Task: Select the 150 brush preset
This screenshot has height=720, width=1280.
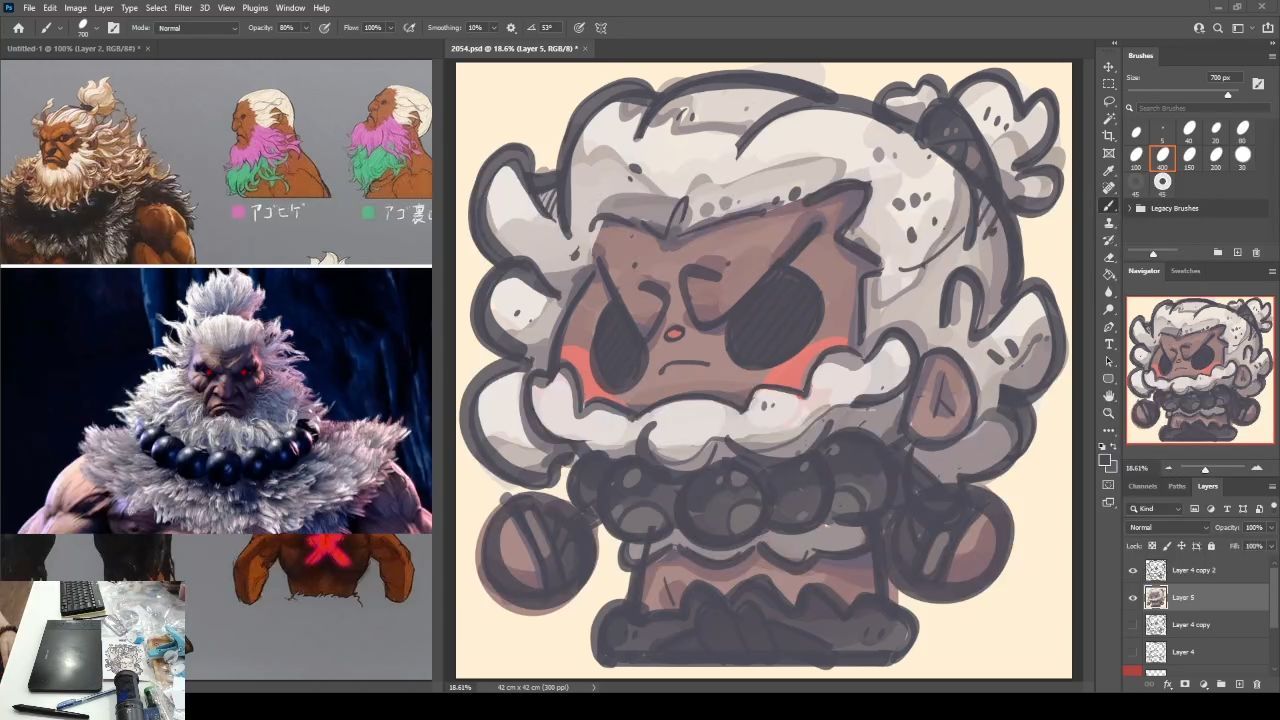Action: point(1189,156)
